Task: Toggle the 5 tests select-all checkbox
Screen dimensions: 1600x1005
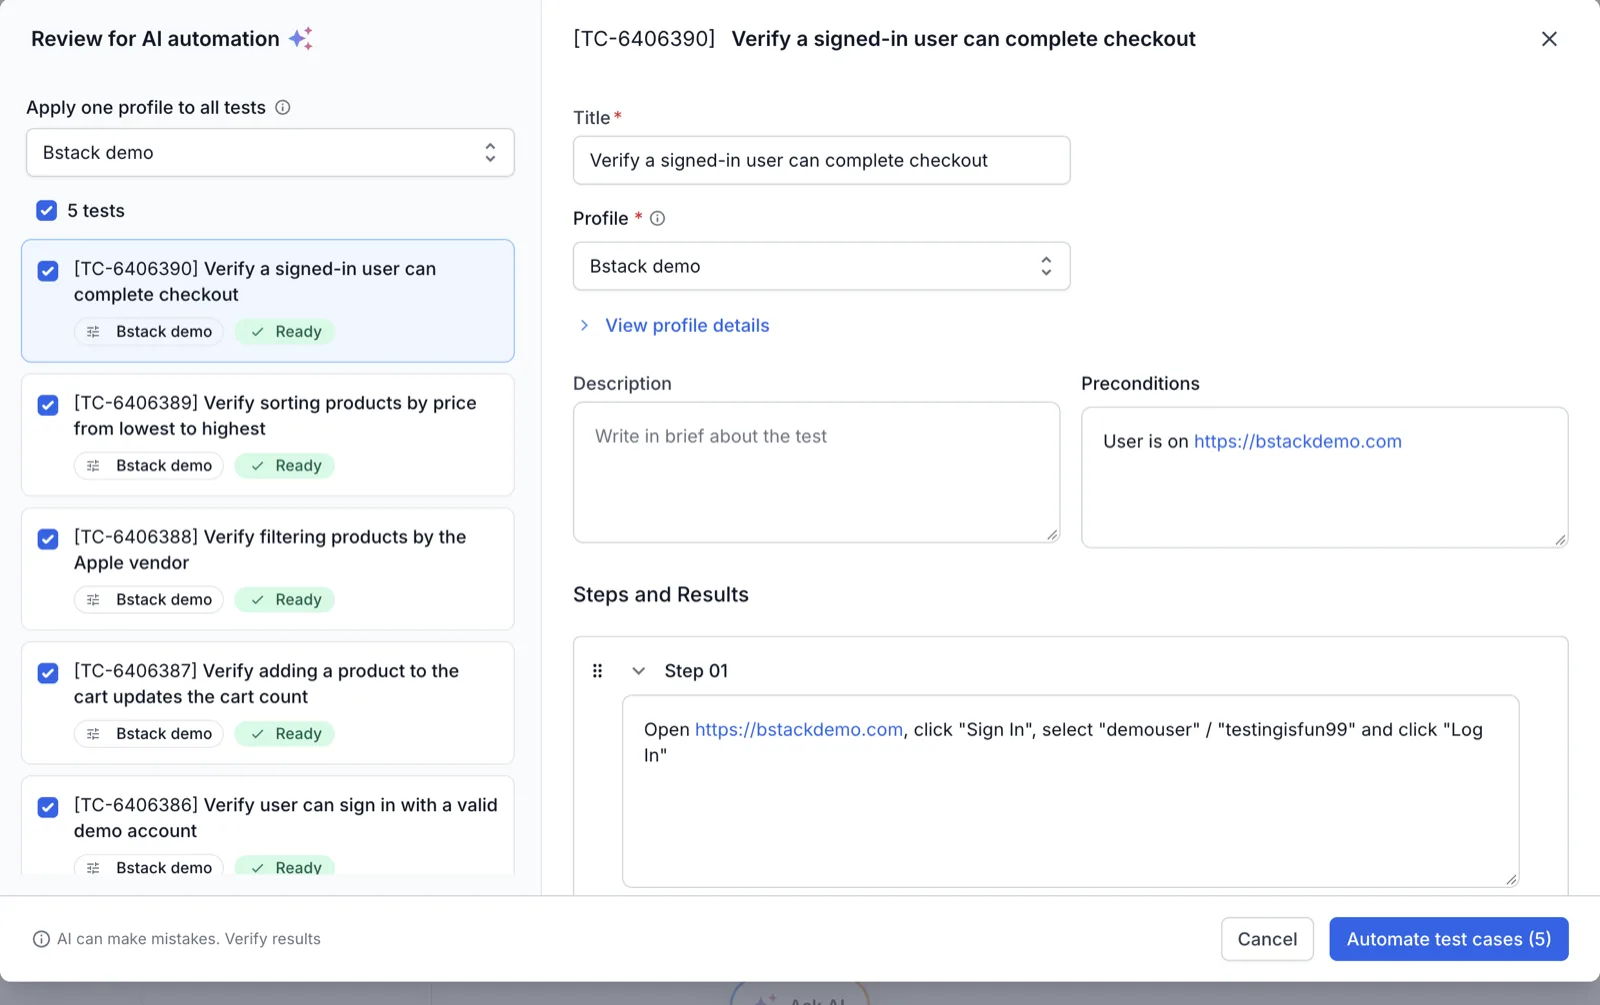Action: coord(47,210)
